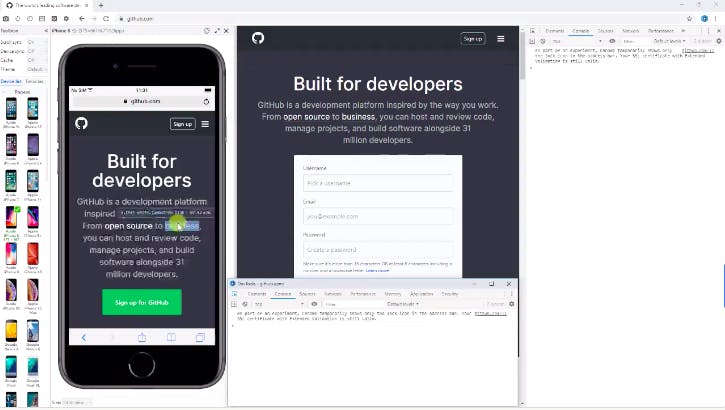Click the desktop view vertical scrollbar
This screenshot has height=410, width=725.
(522, 55)
